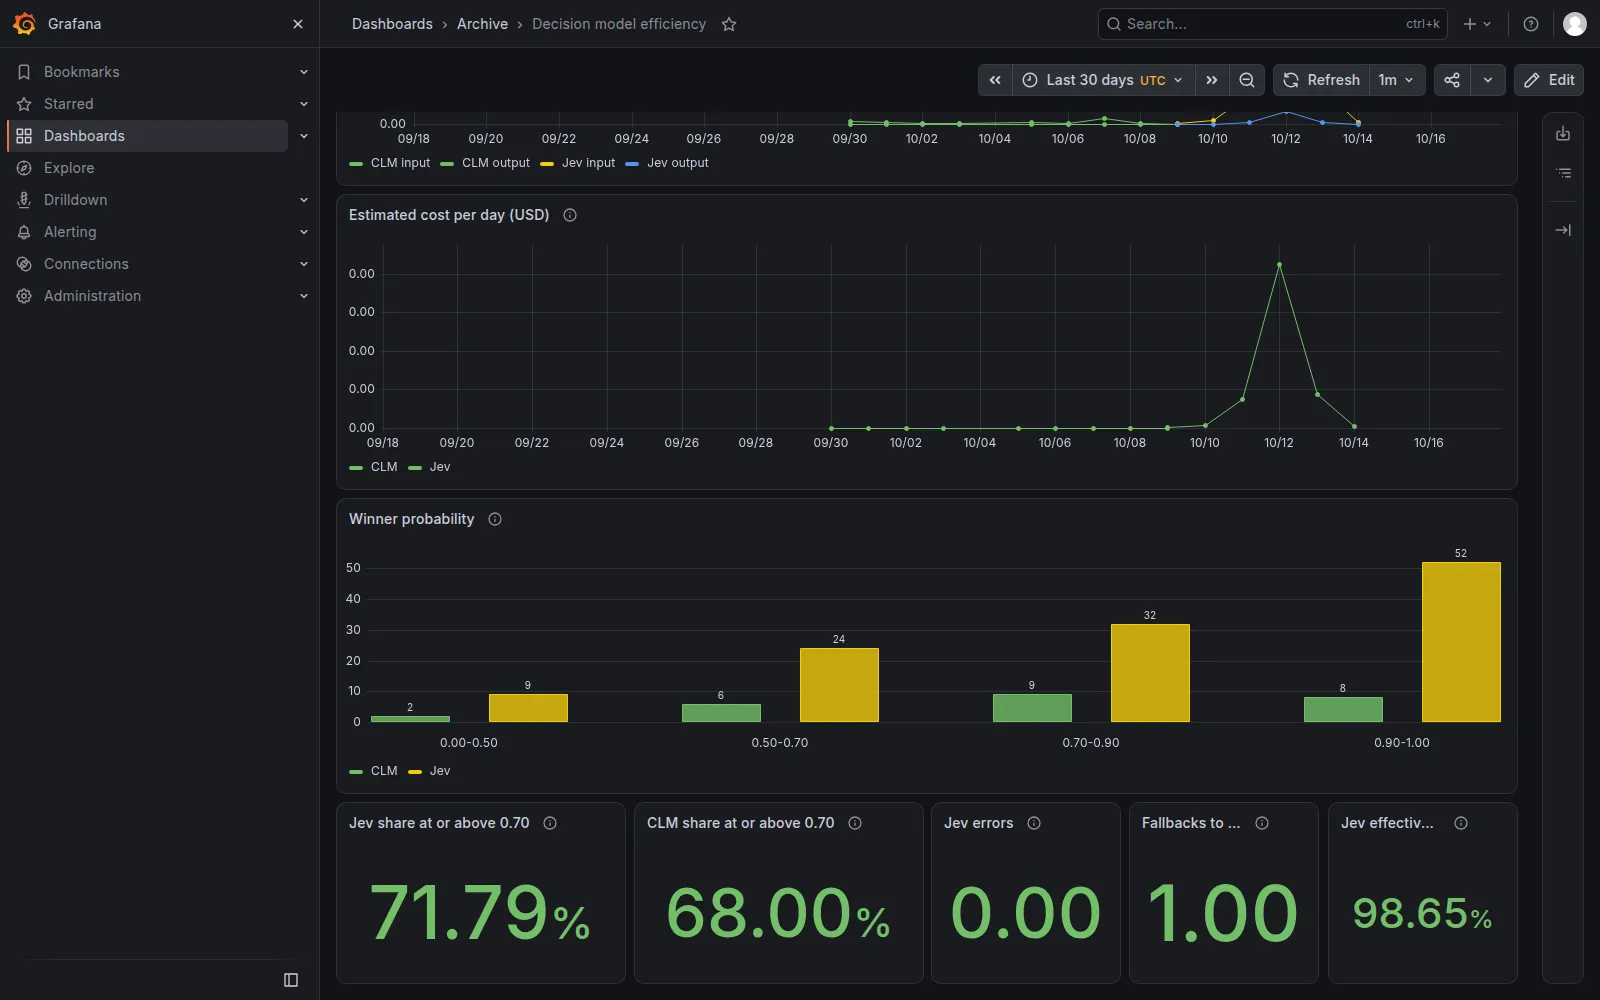Go to the Dashboards breadcrumb
The image size is (1600, 1000).
(x=392, y=24)
